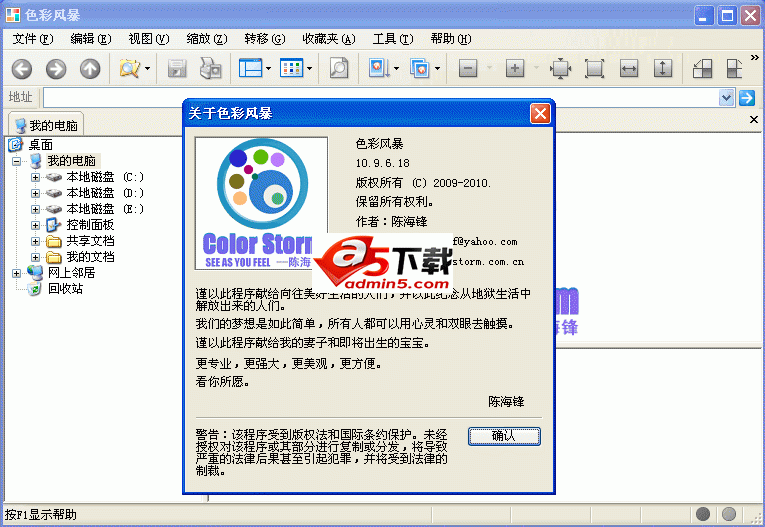Collapse the 我的电脑 tree node

(17, 161)
